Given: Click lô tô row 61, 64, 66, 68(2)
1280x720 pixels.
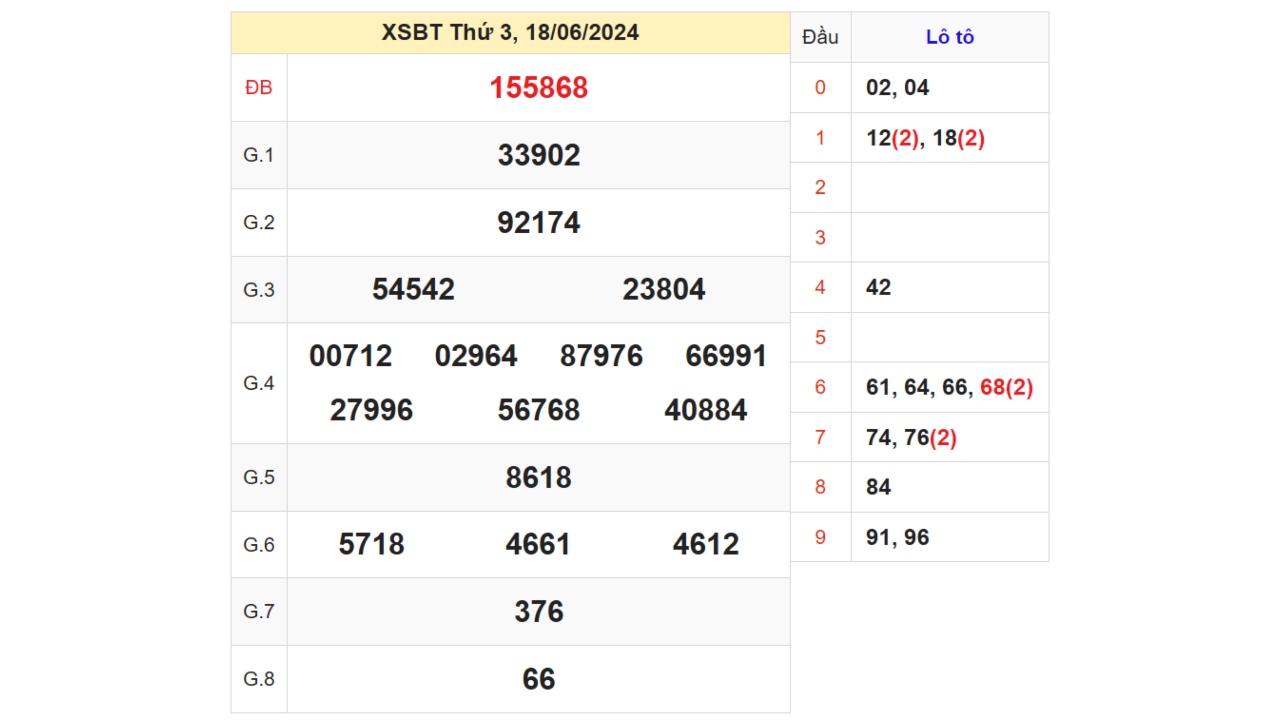Looking at the screenshot, I should pyautogui.click(x=950, y=388).
